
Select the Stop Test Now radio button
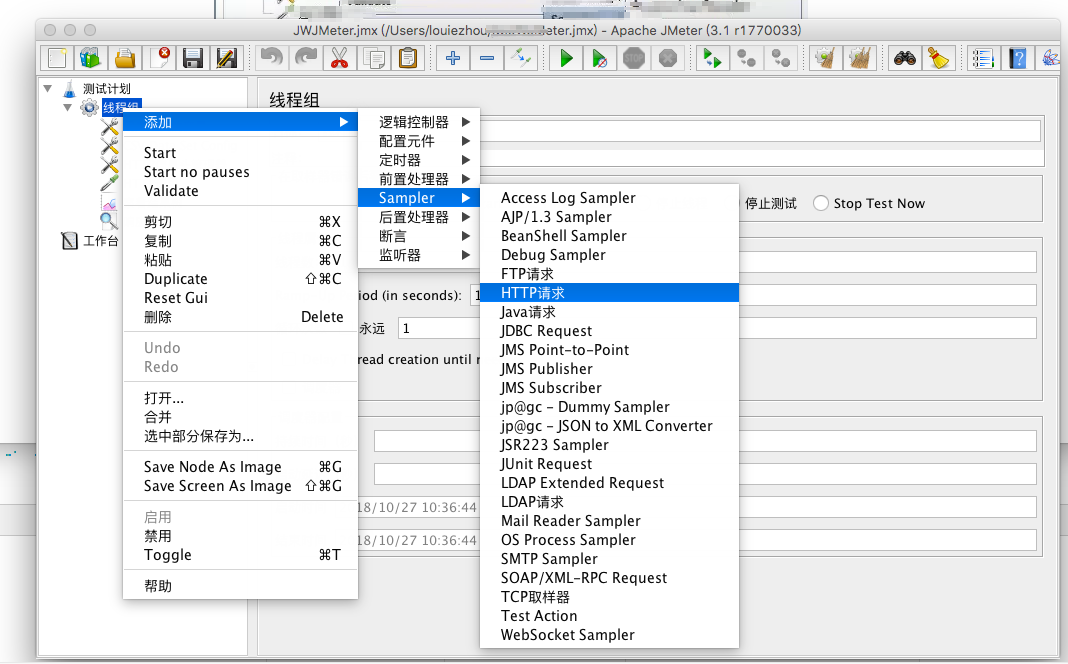pyautogui.click(x=821, y=203)
